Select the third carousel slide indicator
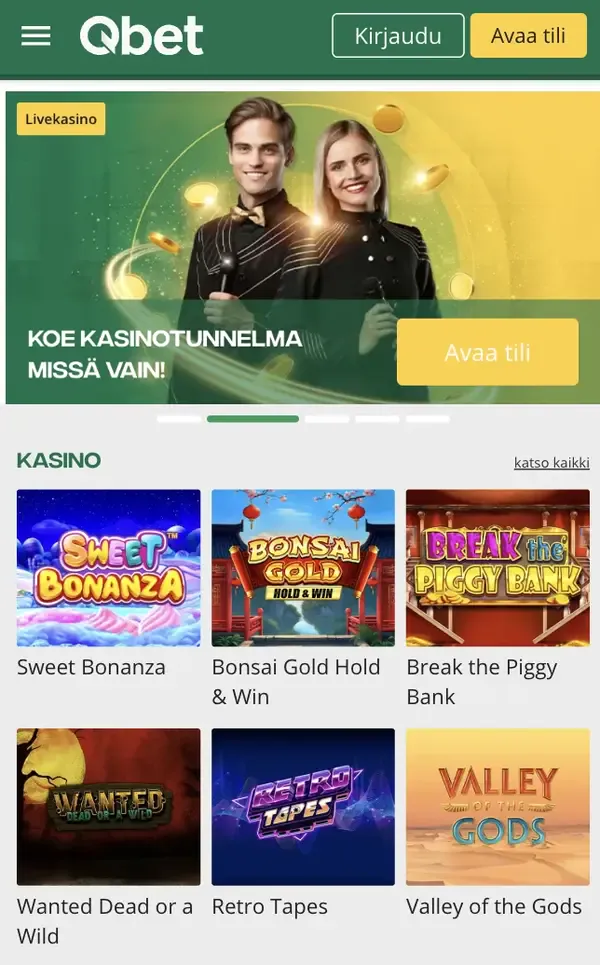 [327, 419]
